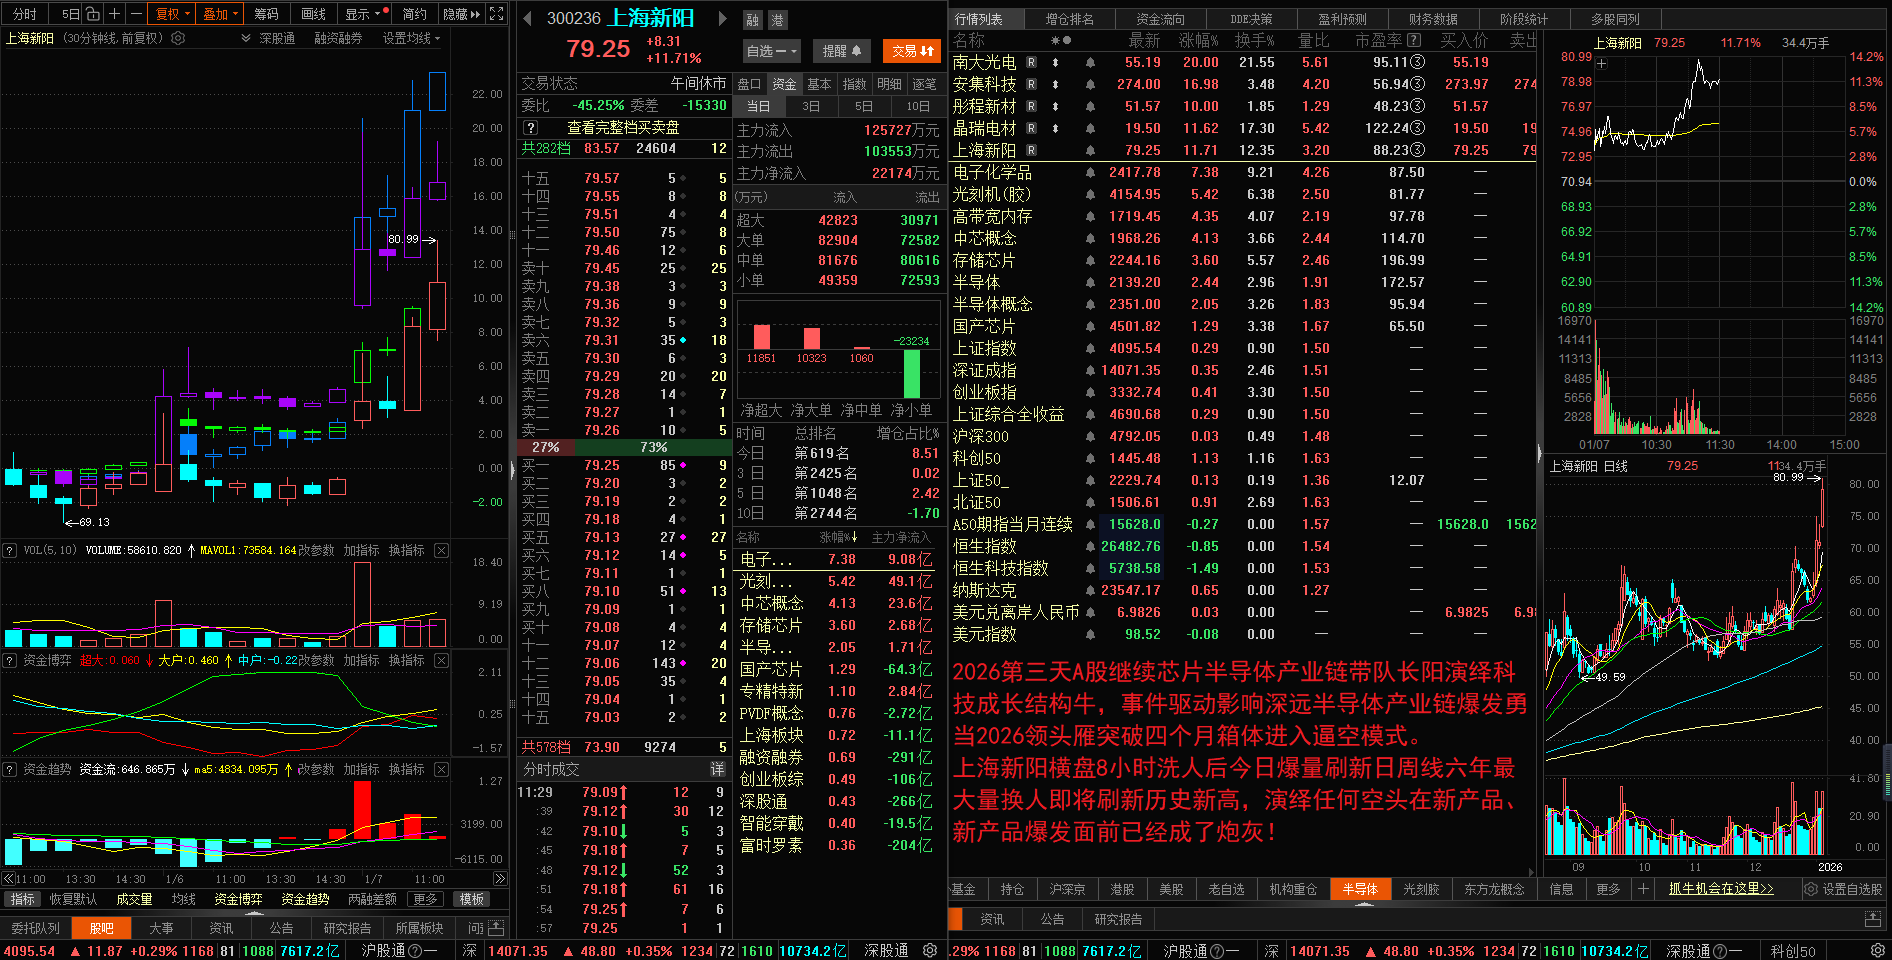The image size is (1892, 960).
Task: Open the 设置均线 dropdown
Action: [x=411, y=38]
